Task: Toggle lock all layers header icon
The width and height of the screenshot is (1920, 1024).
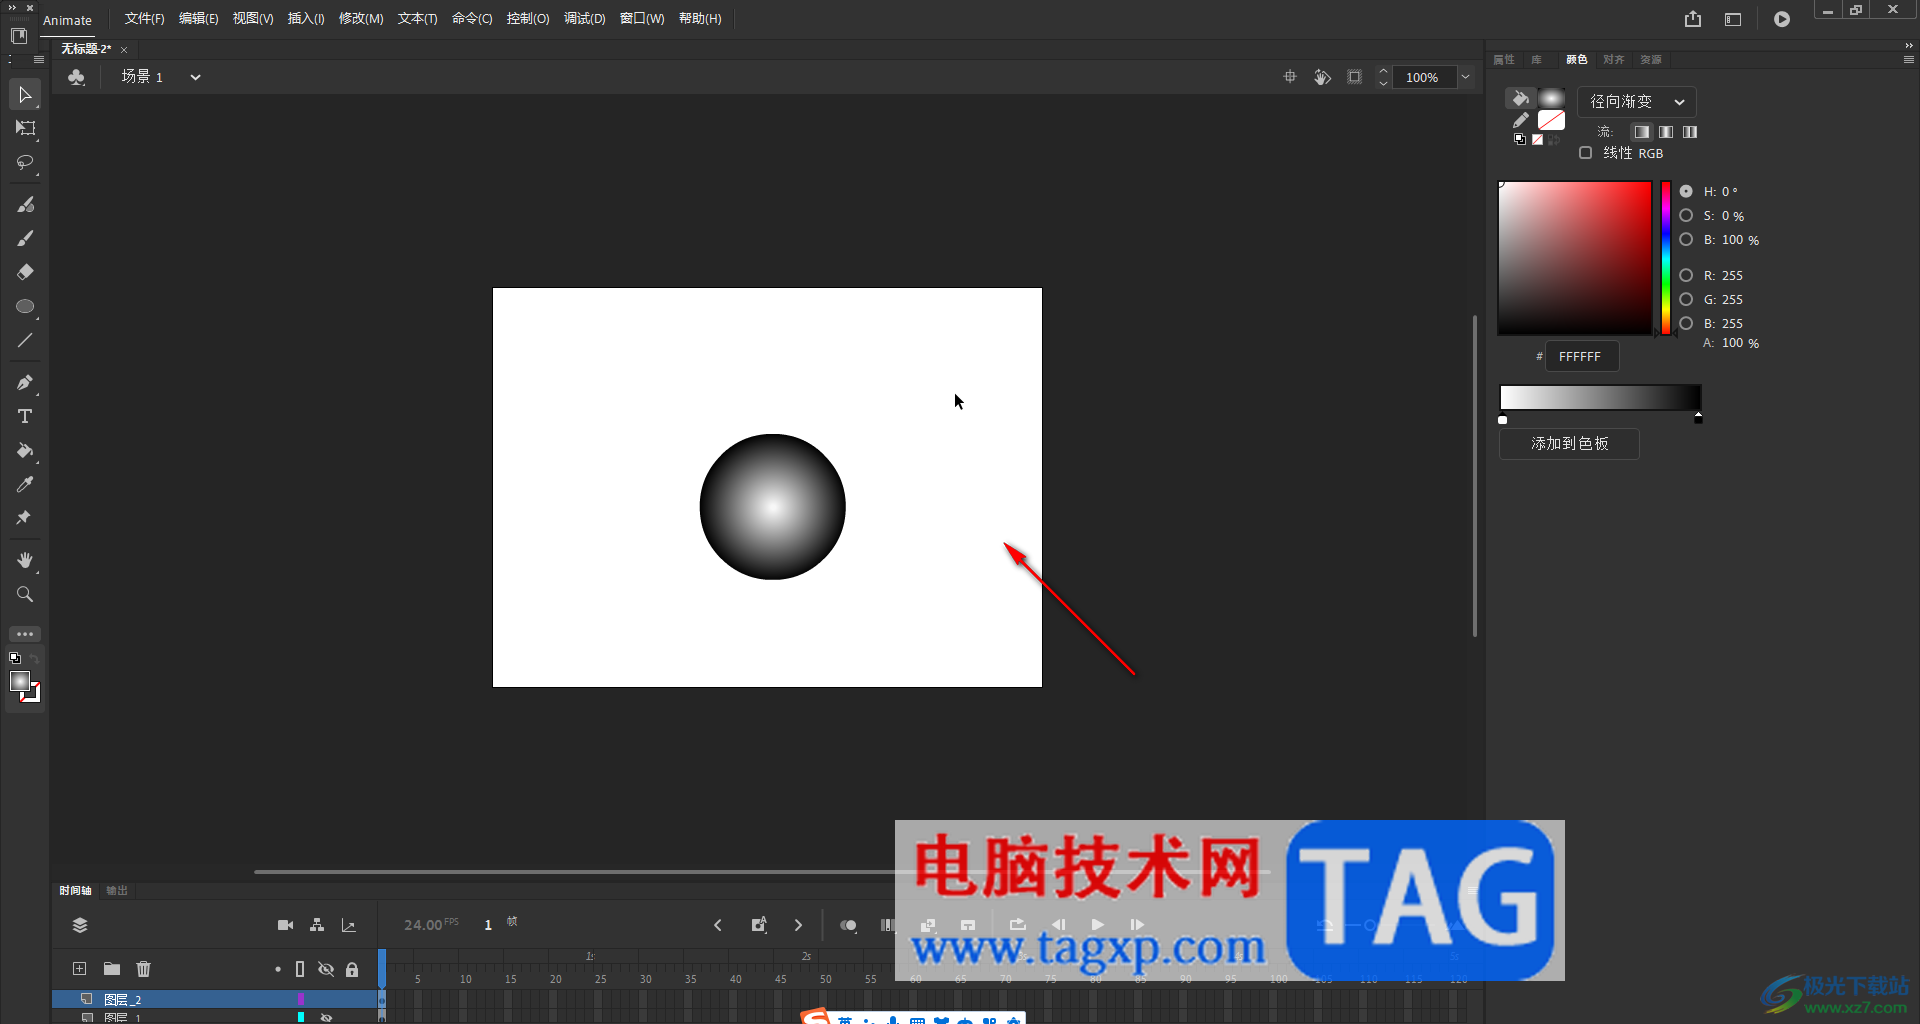Action: [352, 969]
